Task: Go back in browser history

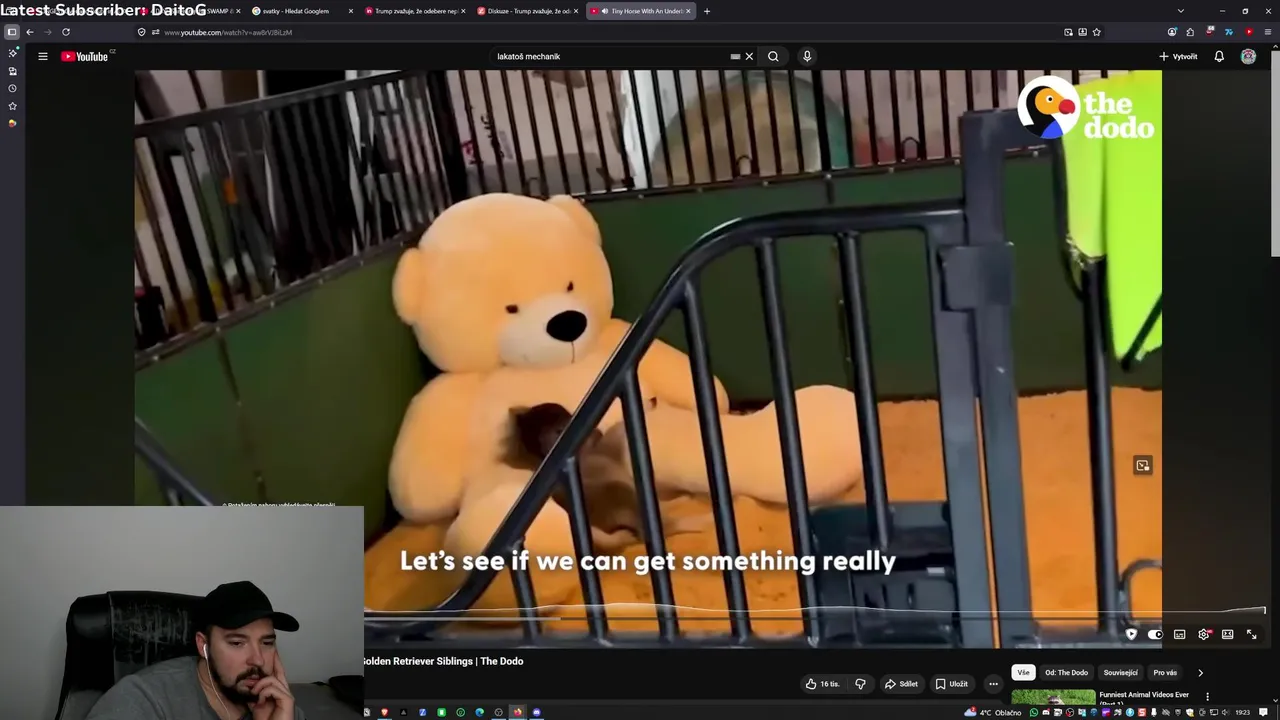Action: point(29,32)
